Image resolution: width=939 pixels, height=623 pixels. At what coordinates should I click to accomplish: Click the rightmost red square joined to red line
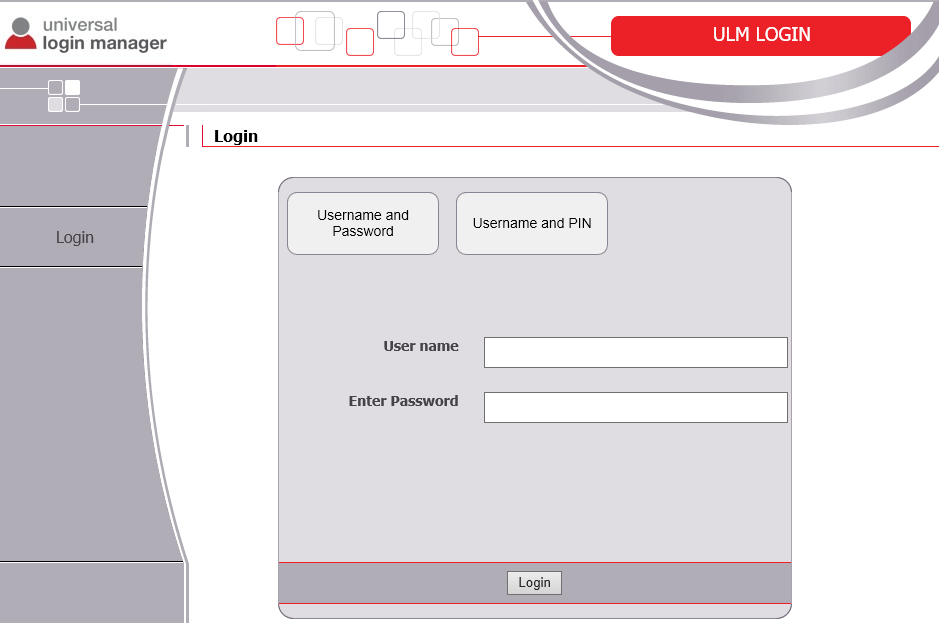465,42
